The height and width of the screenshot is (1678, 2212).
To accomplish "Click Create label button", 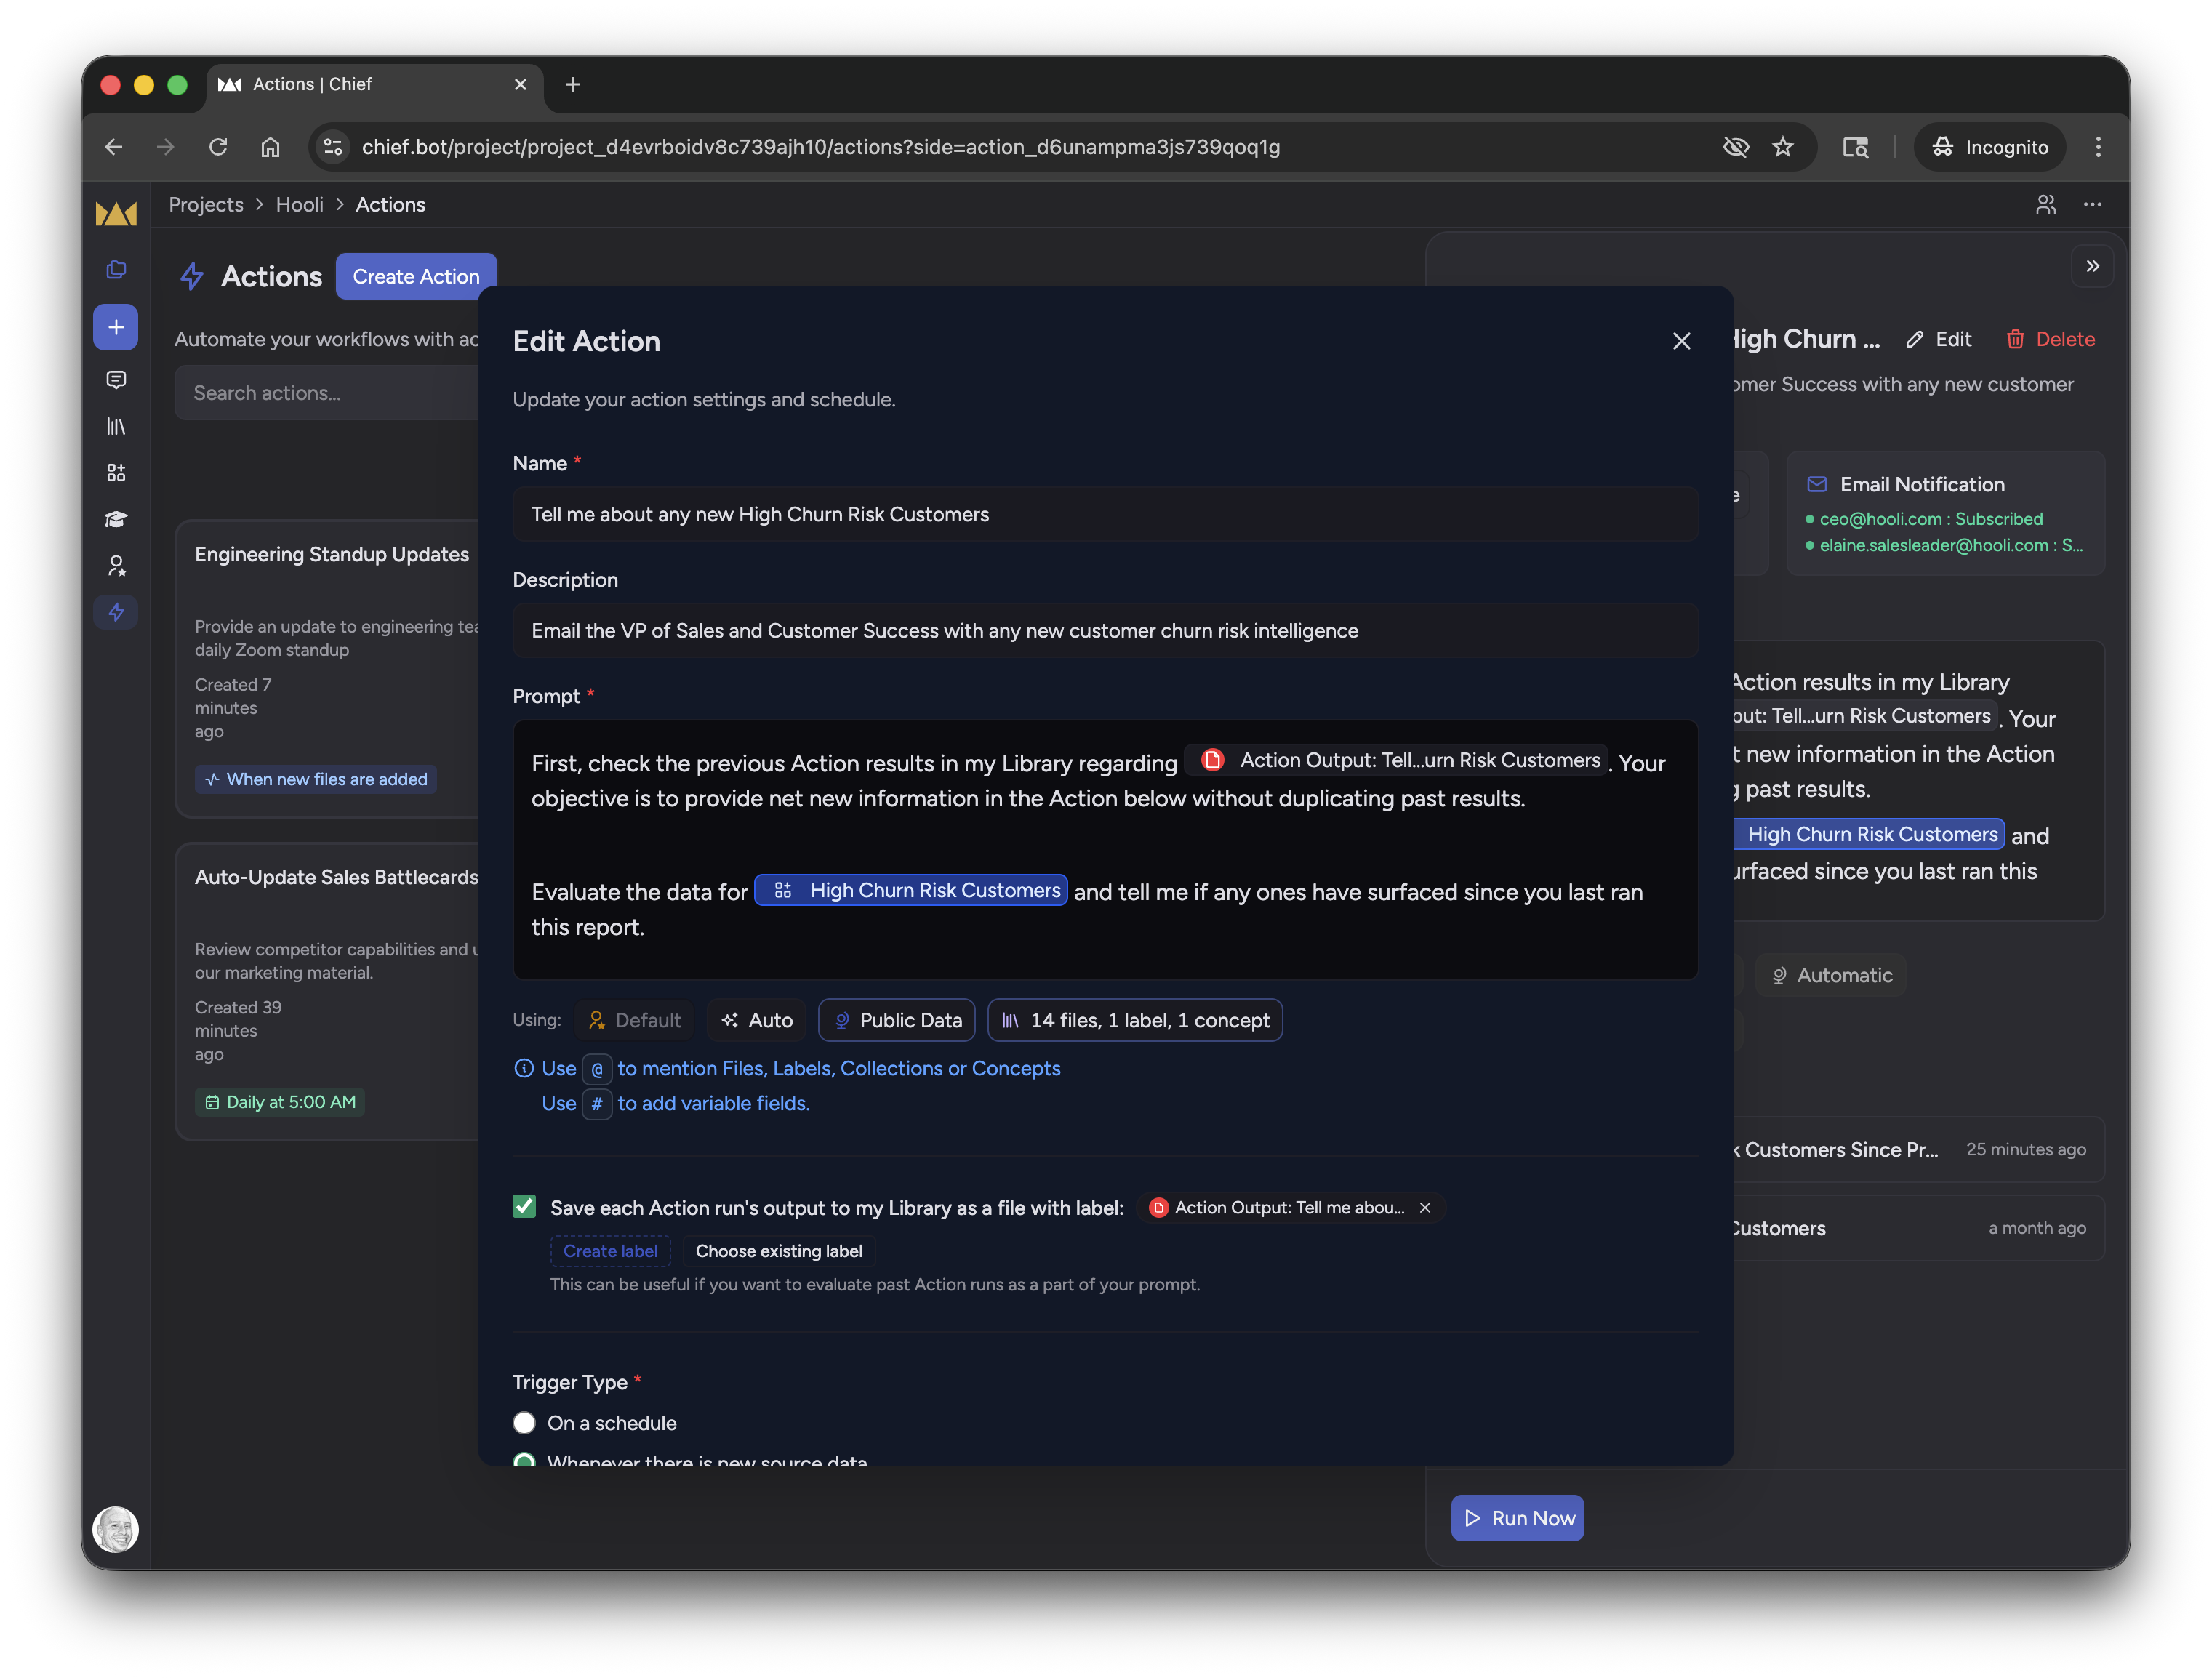I will [x=610, y=1251].
